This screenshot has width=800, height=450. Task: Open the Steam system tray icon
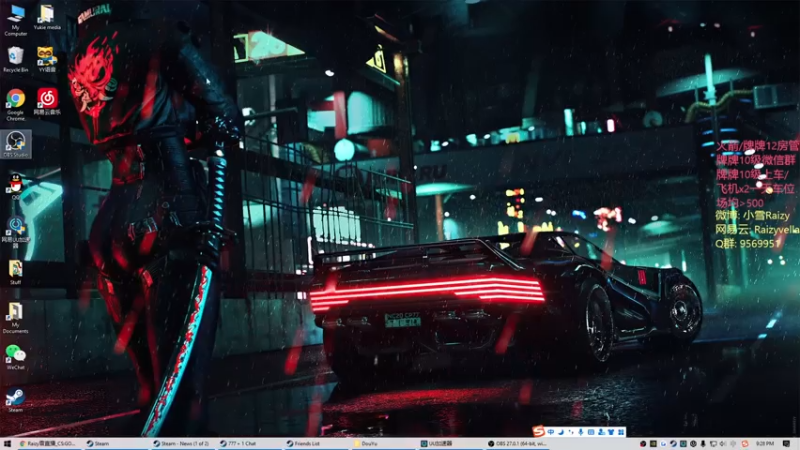pos(673,444)
